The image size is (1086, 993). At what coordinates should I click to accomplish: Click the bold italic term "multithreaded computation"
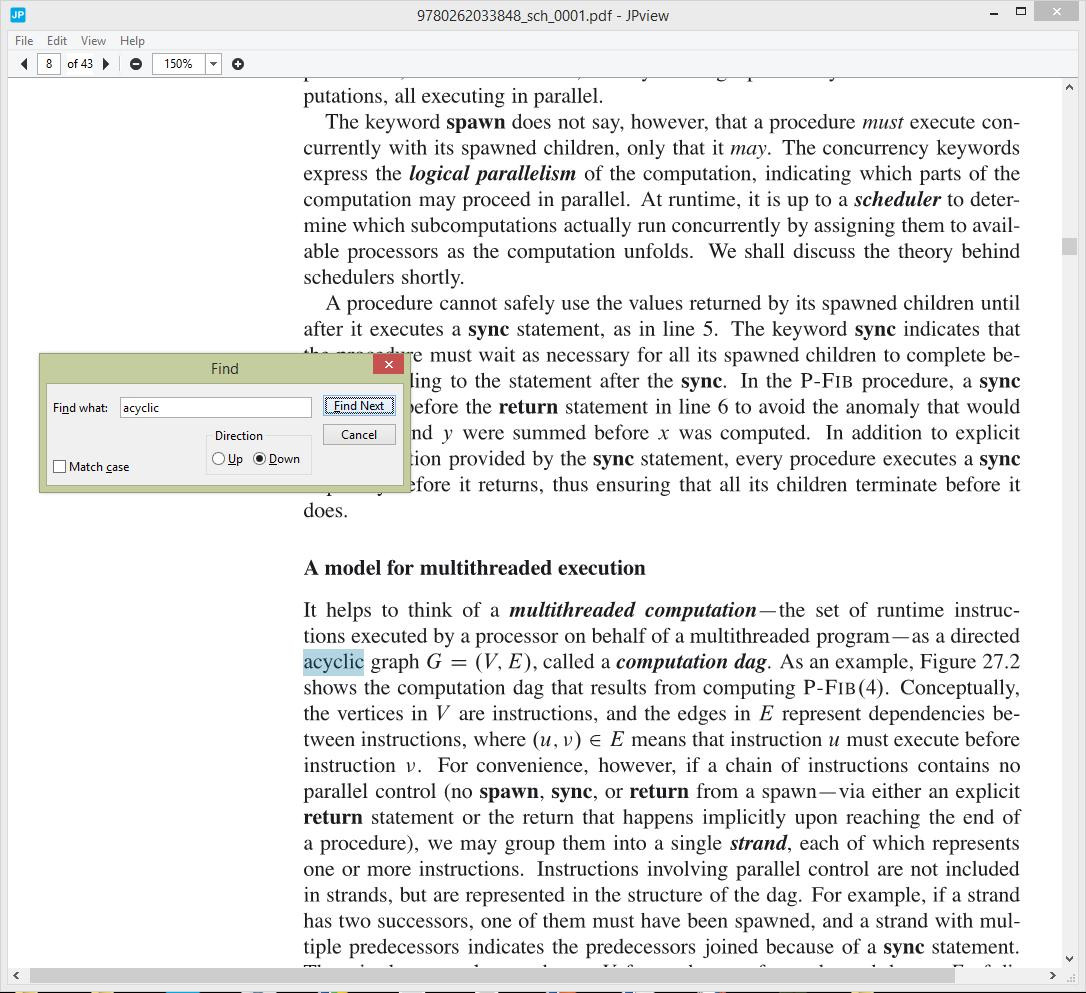click(632, 610)
